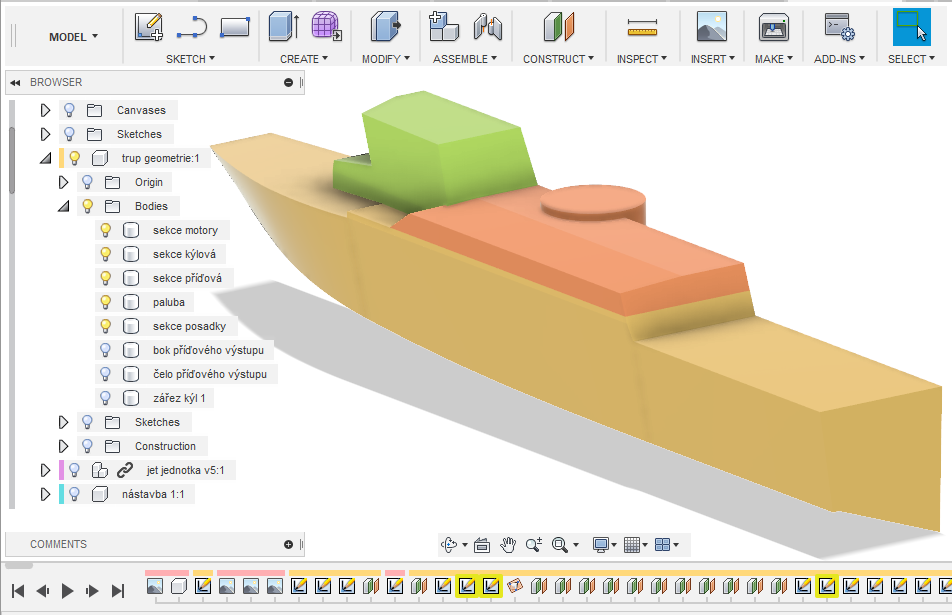
Task: Collapse the Bodies folder
Action: (63, 206)
